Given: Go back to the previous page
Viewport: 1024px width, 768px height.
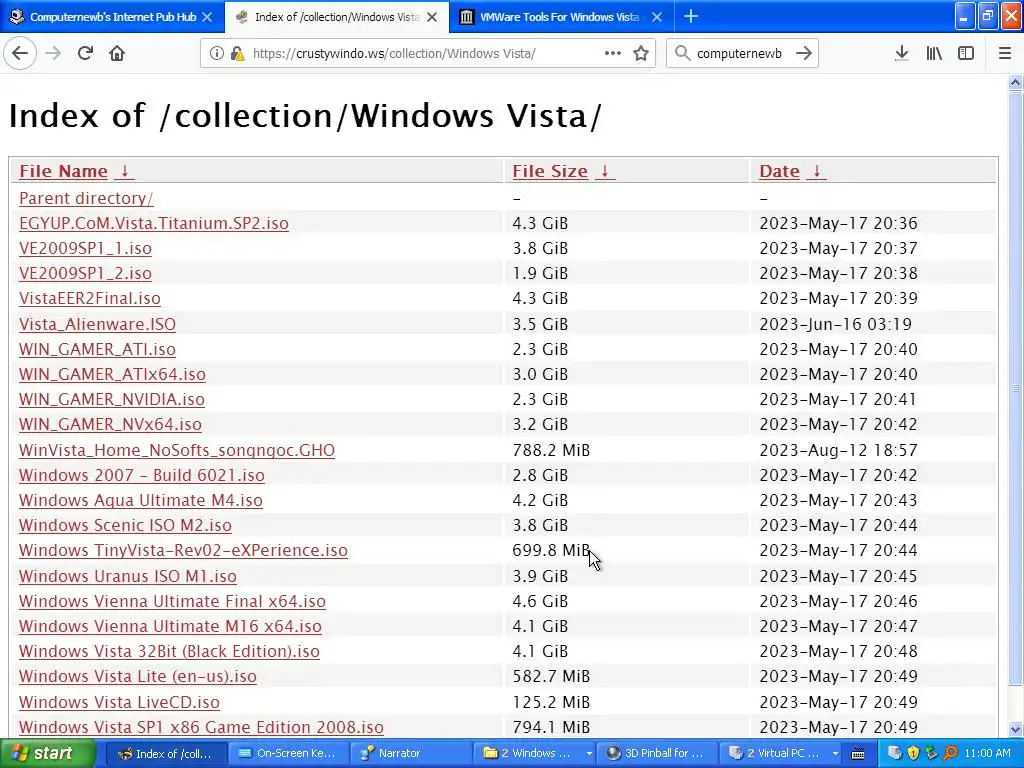Looking at the screenshot, I should pyautogui.click(x=20, y=53).
